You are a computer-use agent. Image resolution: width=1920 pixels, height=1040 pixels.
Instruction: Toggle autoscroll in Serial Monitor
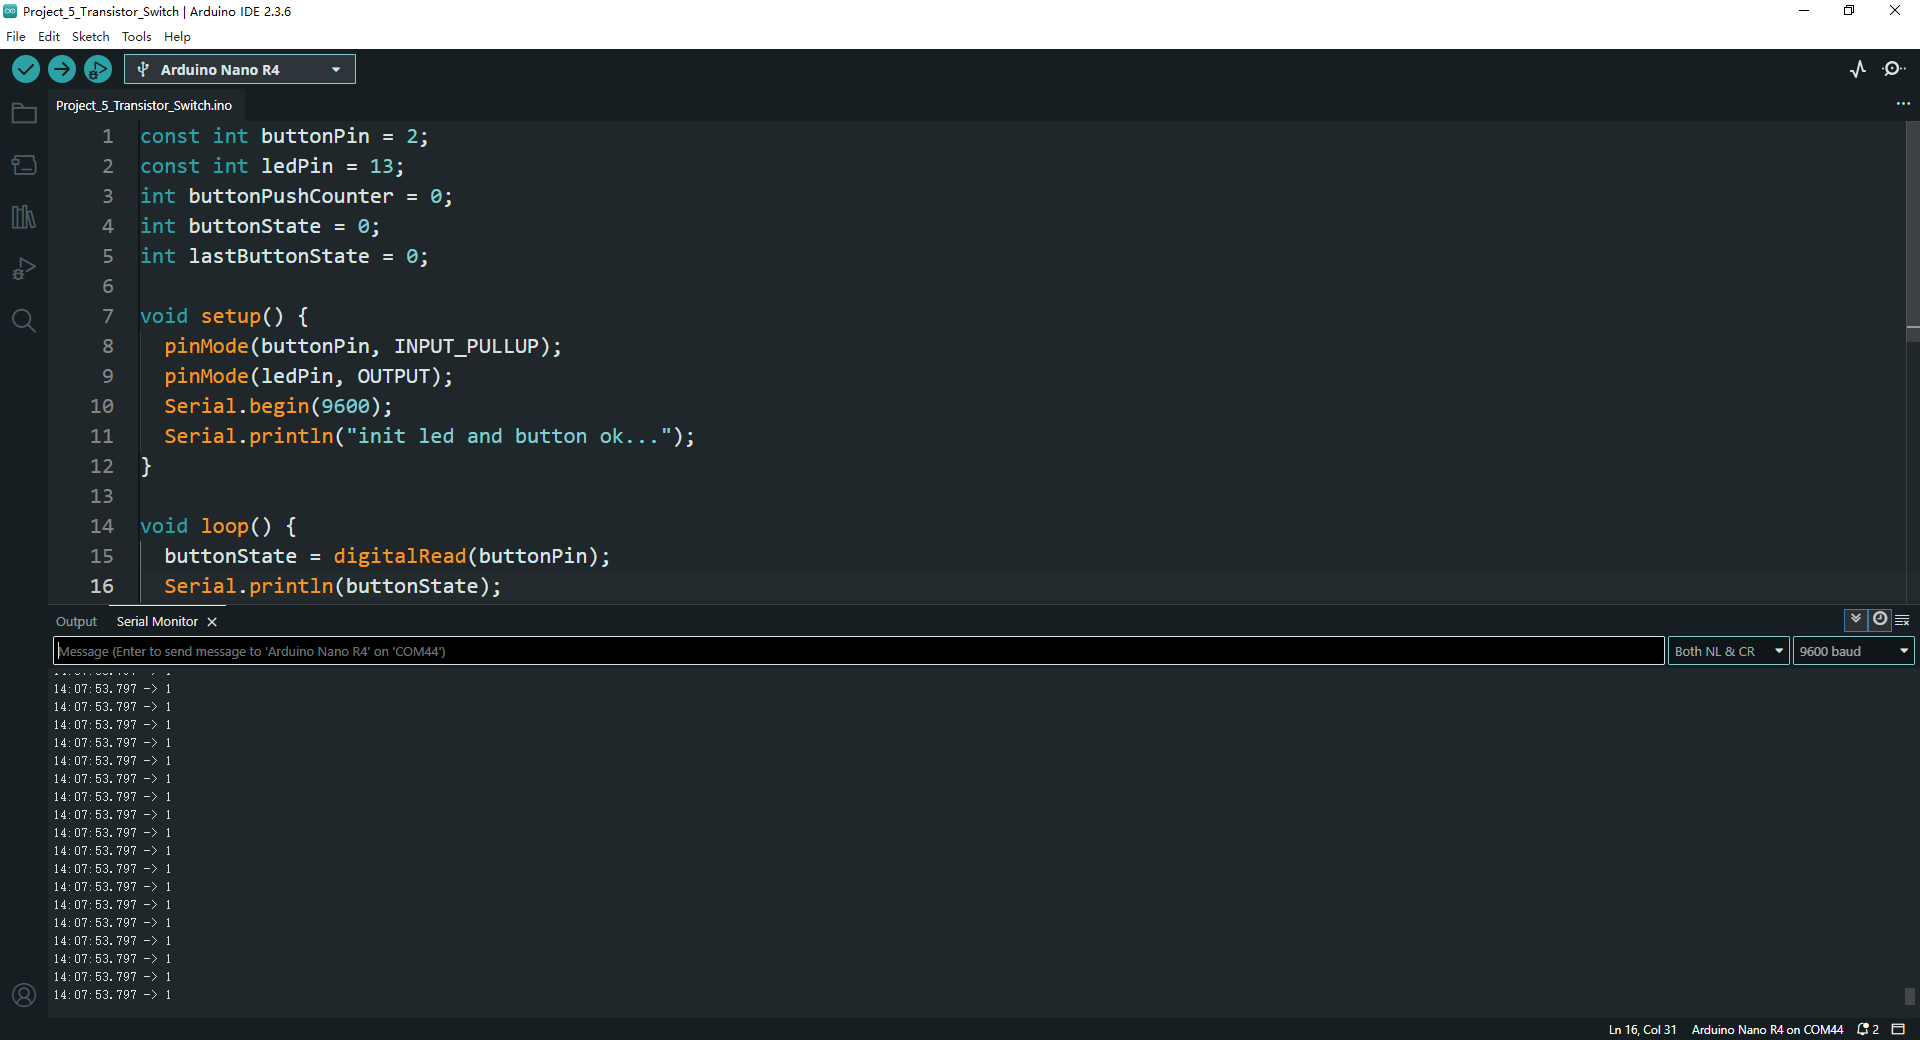(x=1856, y=619)
